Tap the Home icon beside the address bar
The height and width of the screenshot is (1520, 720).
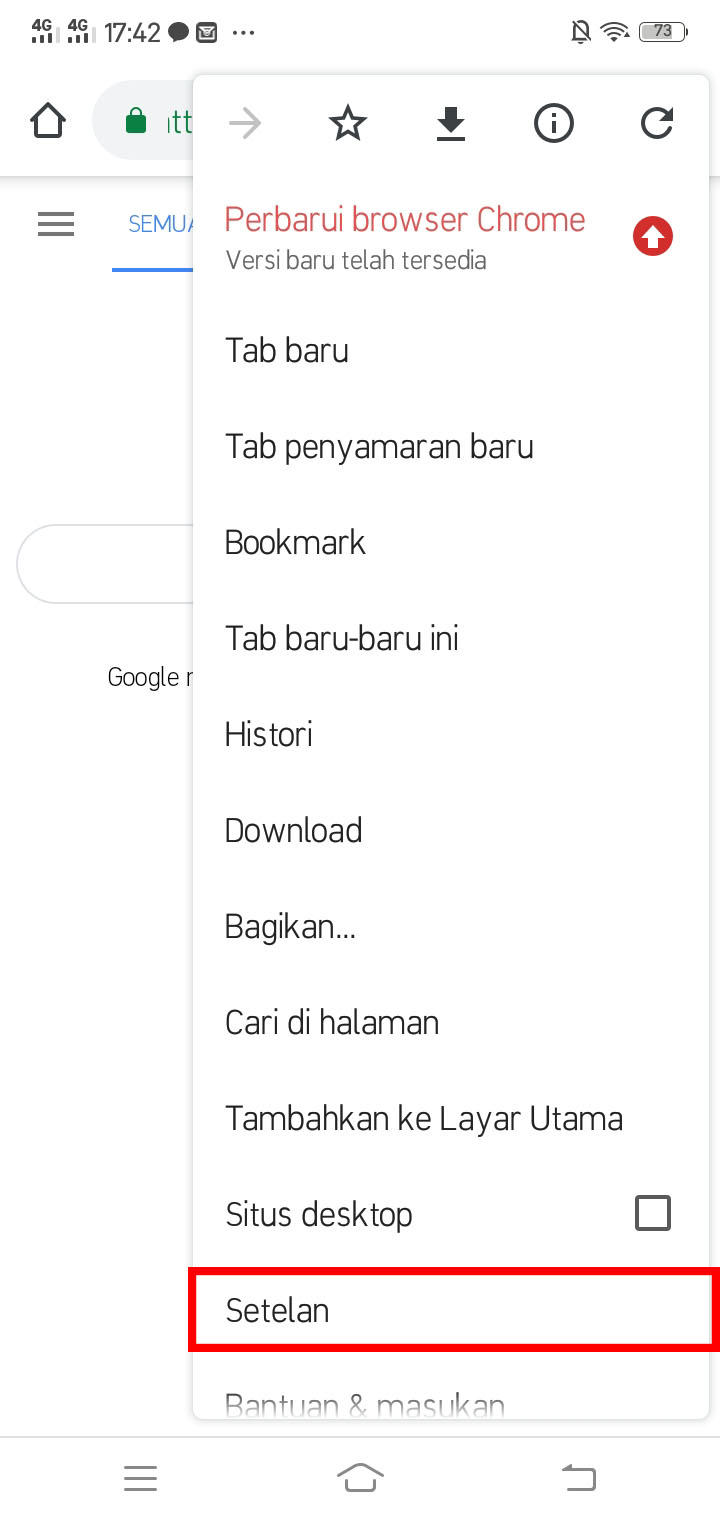47,121
